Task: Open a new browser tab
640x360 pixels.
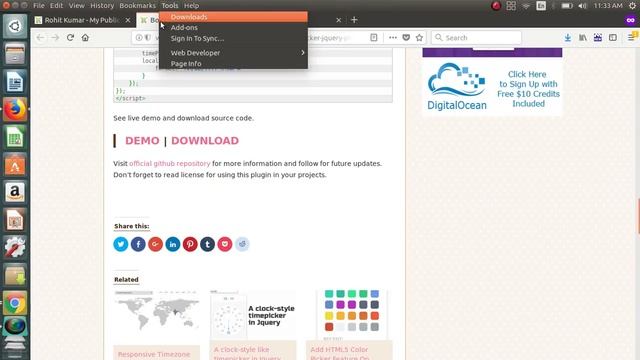Action: 354,20
